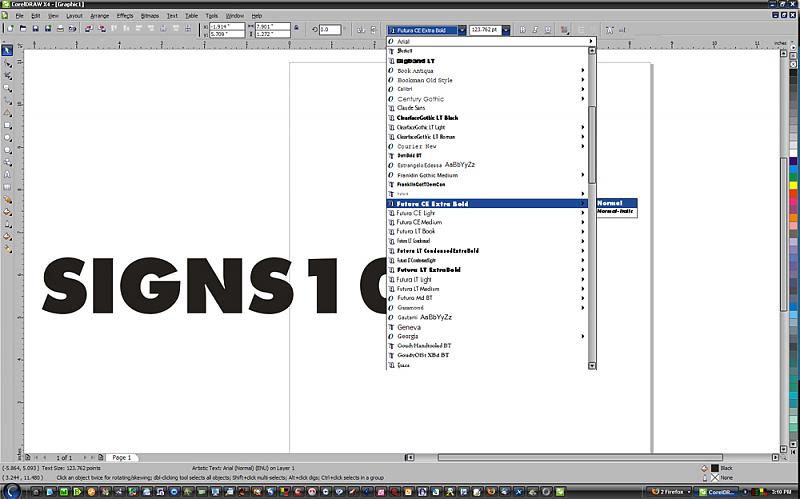Viewport: 800px width, 499px height.
Task: Select the Pick tool in the toolbox
Action: coord(7,51)
